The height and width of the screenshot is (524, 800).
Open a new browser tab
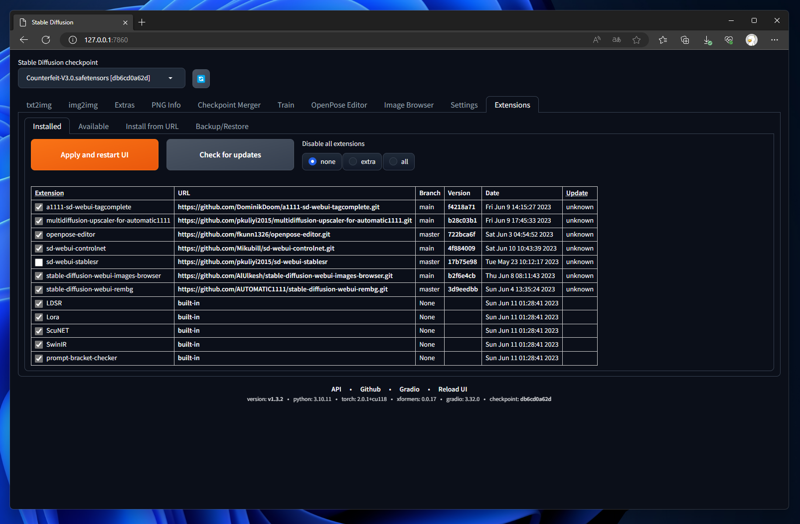tap(142, 22)
